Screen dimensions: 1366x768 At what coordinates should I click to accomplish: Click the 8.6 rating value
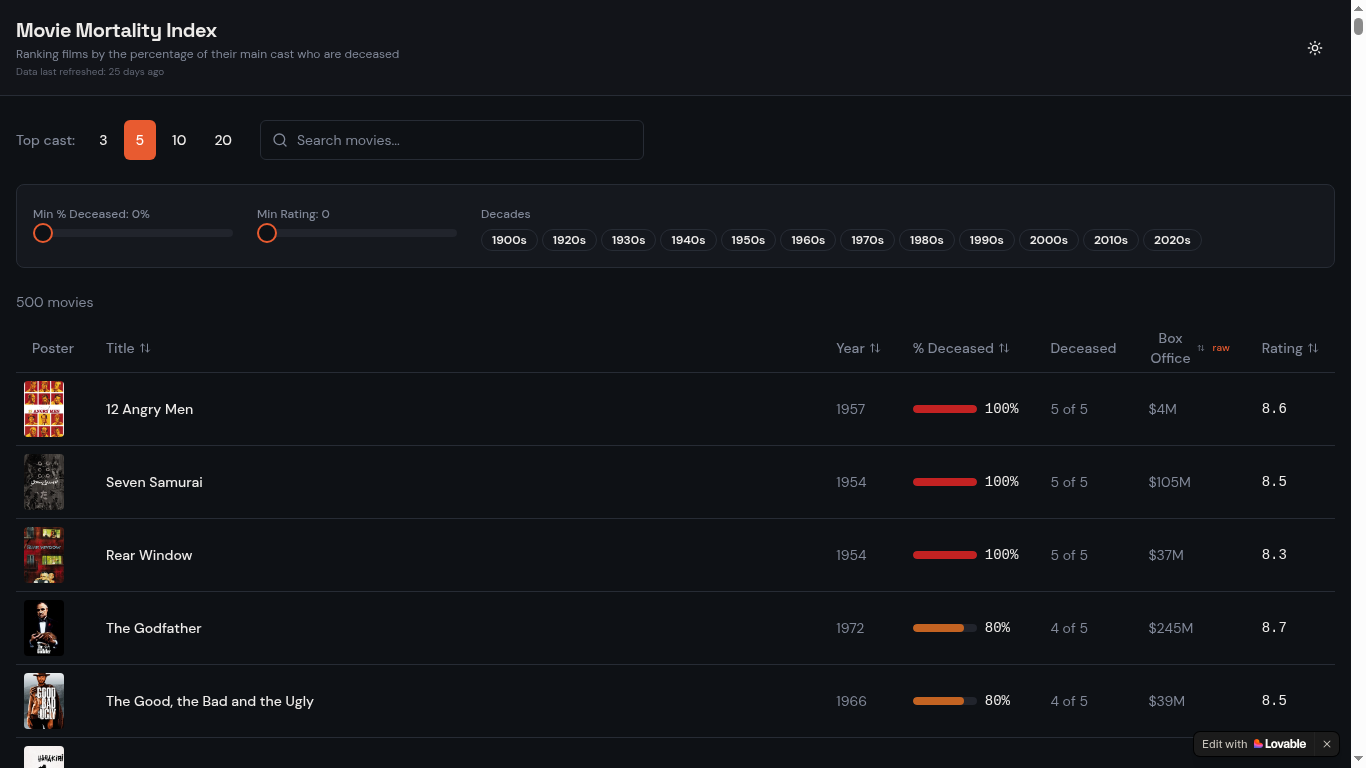click(x=1274, y=409)
